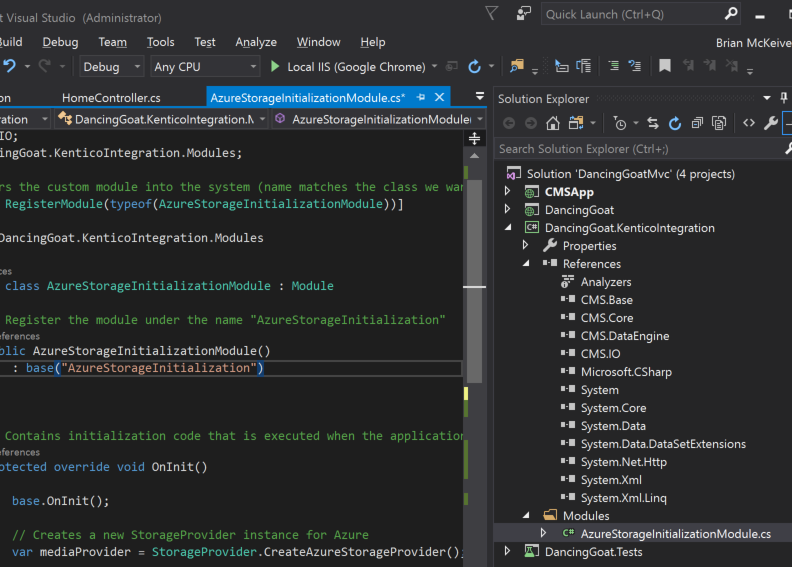Collapse the DancingGoat.KenticoIntegration project
Screen dimensions: 792x567
pos(508,228)
